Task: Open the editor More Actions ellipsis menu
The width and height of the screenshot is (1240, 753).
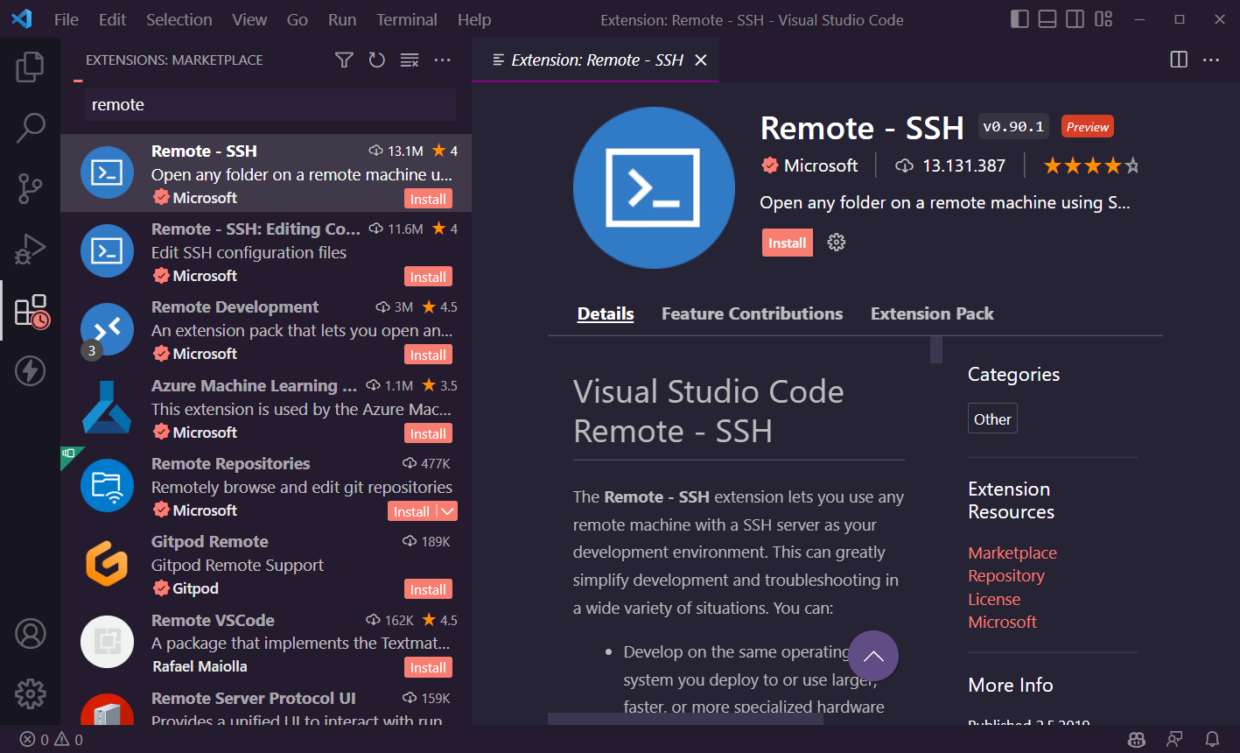Action: (x=1211, y=60)
